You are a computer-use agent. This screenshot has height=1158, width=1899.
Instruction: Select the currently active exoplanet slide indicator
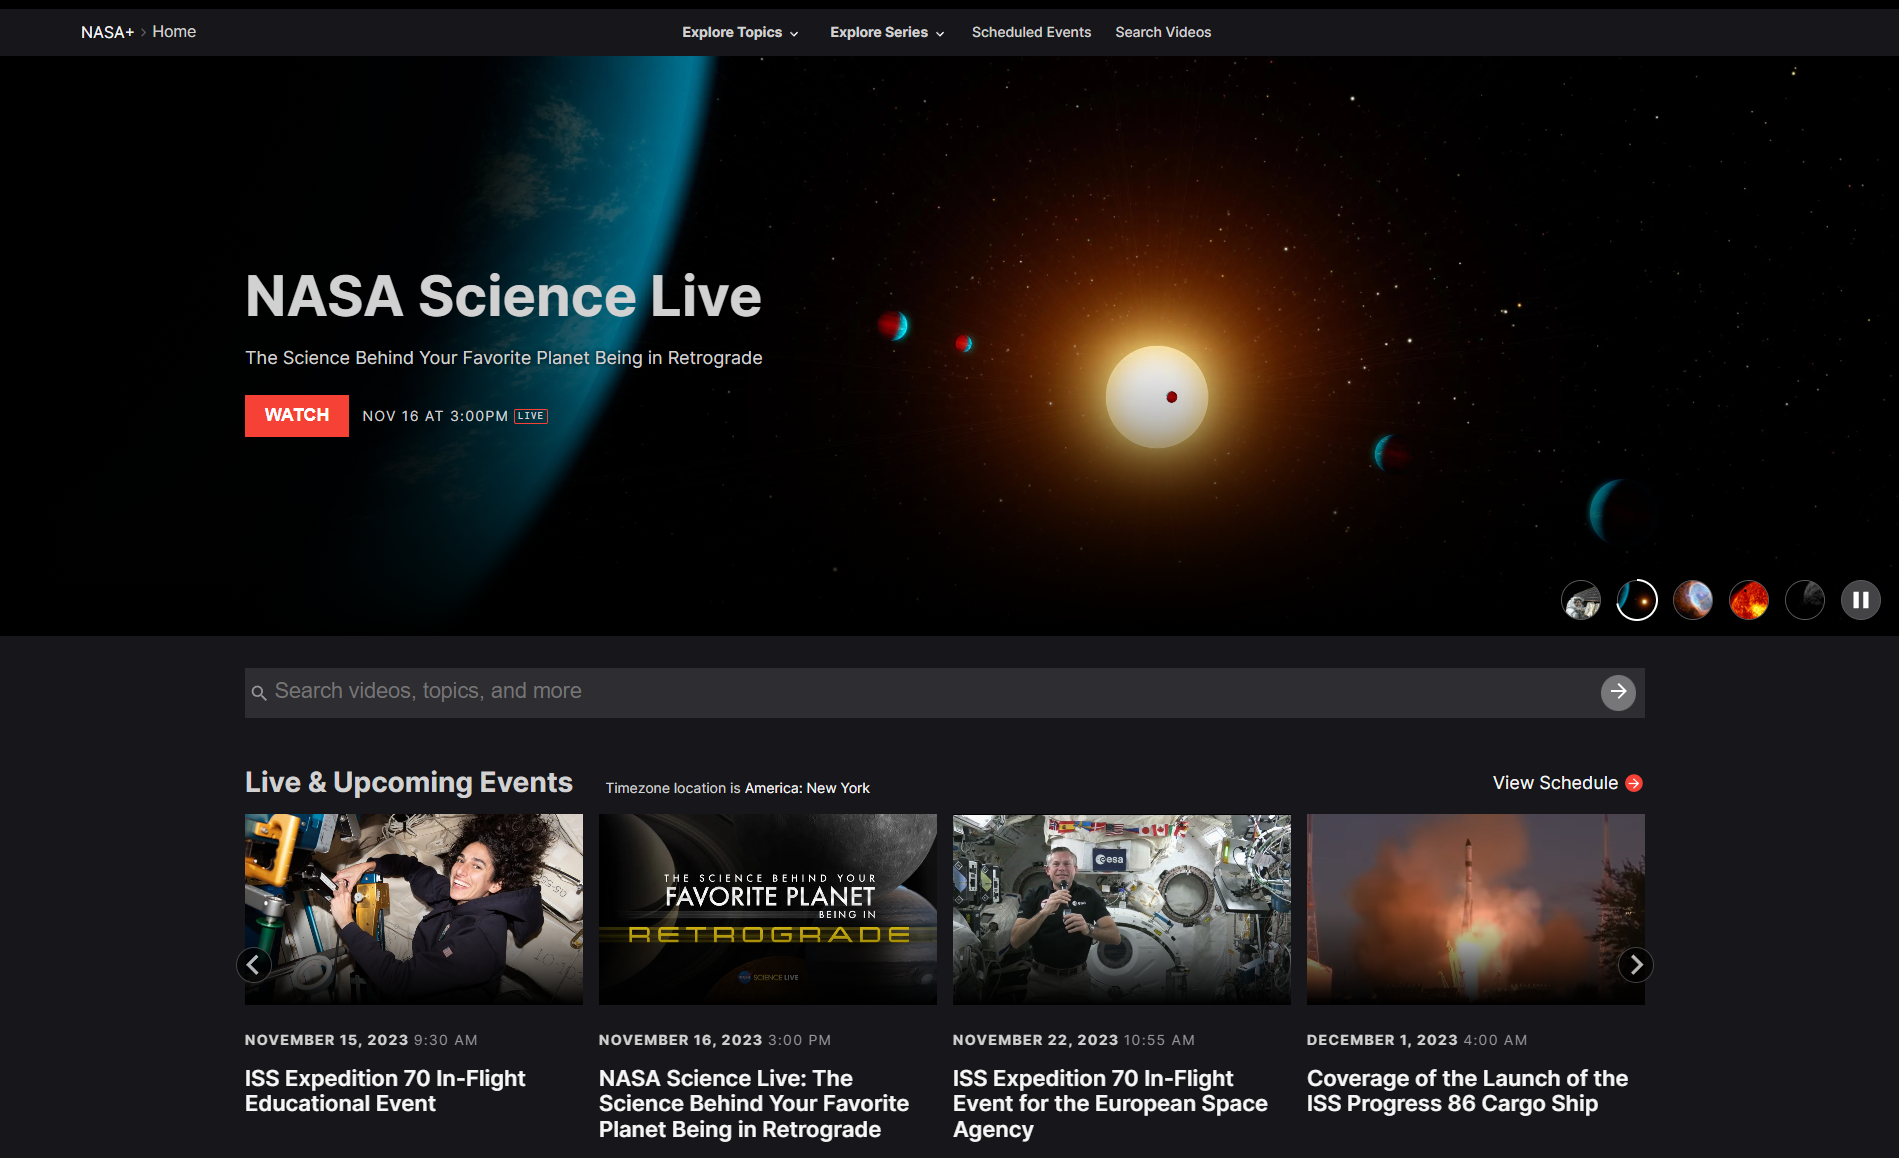pos(1637,599)
